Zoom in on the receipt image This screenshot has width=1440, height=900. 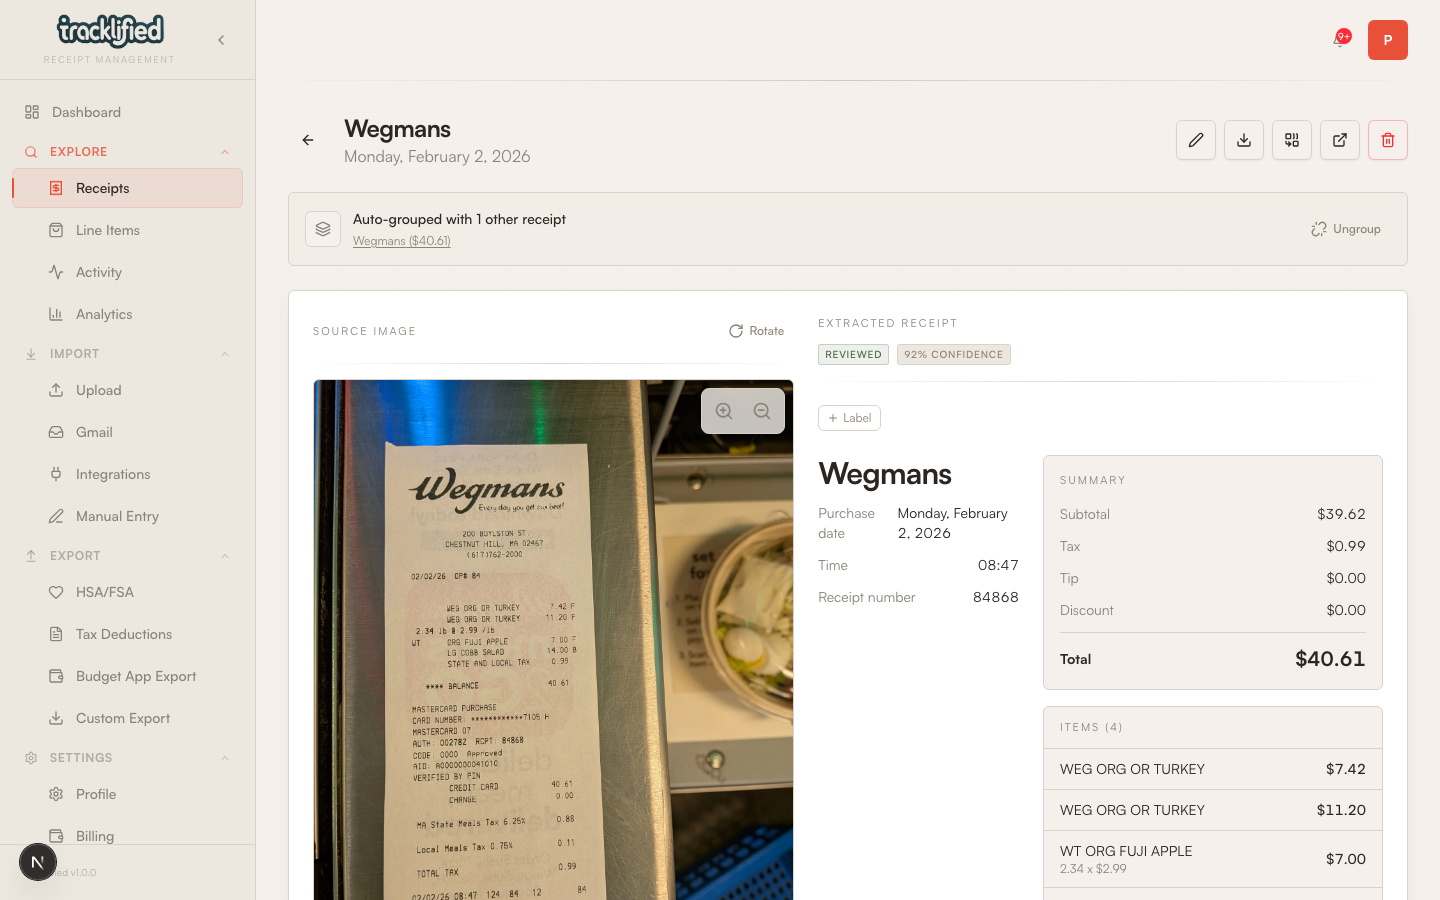pos(724,411)
